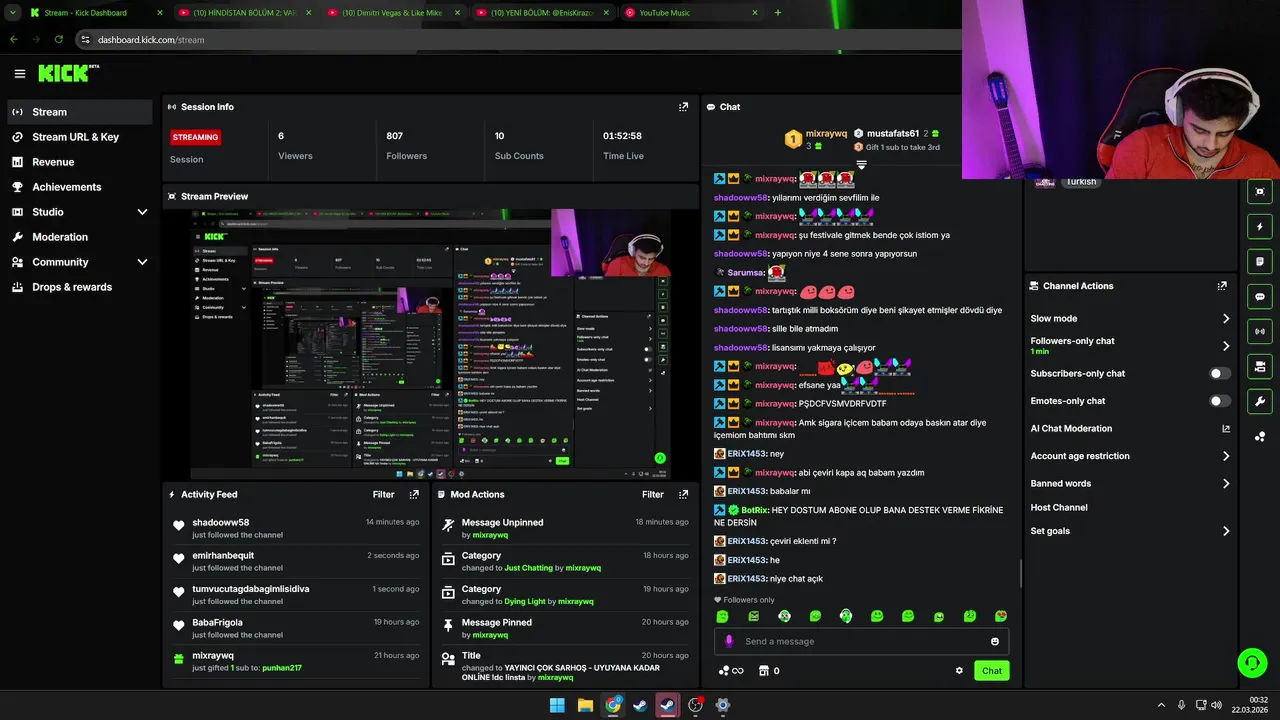
Task: Click the channel points infinity icon
Action: 731,671
